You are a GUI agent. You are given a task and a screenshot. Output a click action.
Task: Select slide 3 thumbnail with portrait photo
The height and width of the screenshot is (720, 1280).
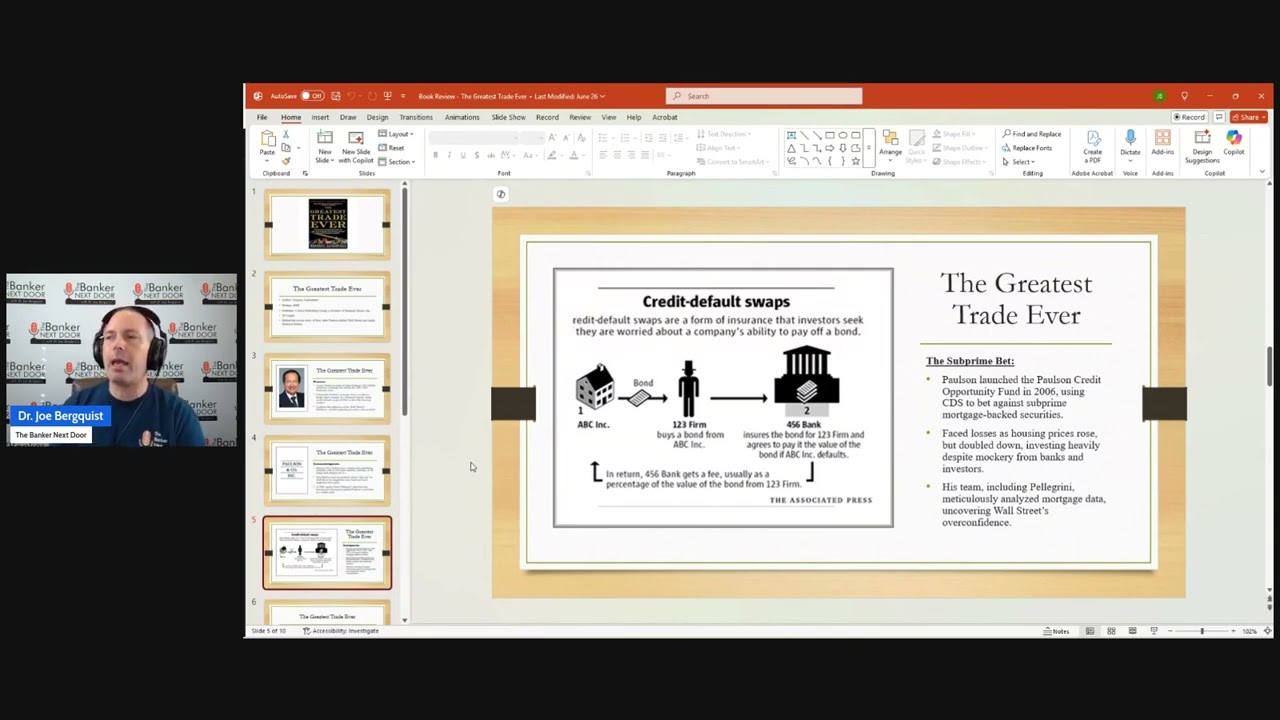tap(327, 388)
